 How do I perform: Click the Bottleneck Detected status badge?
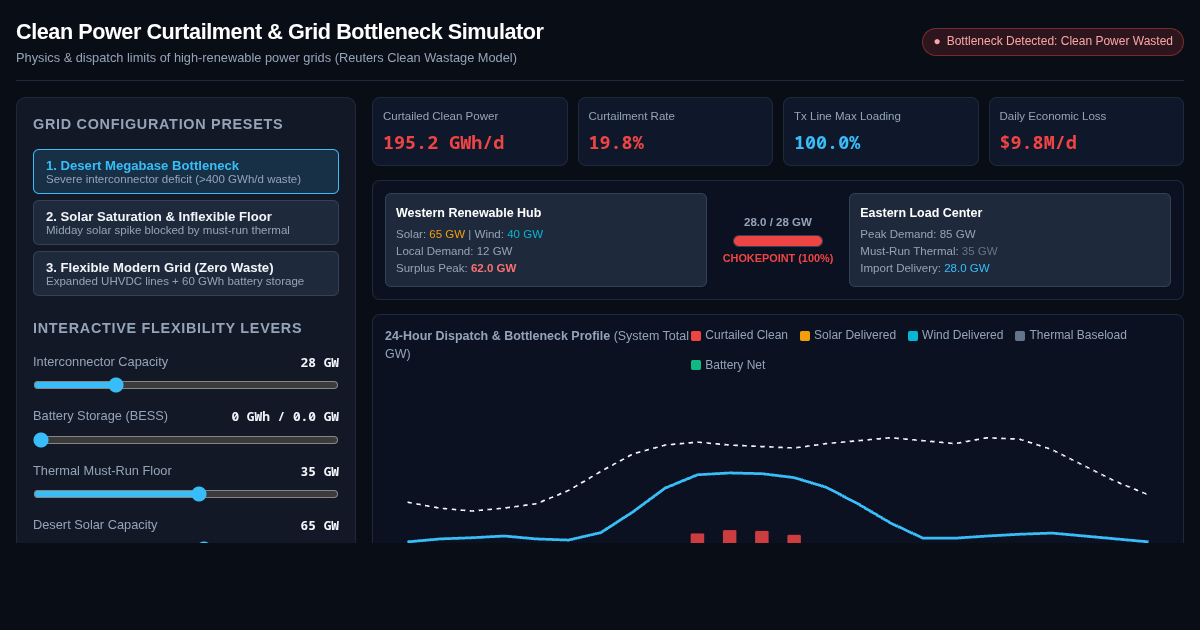tap(1053, 42)
